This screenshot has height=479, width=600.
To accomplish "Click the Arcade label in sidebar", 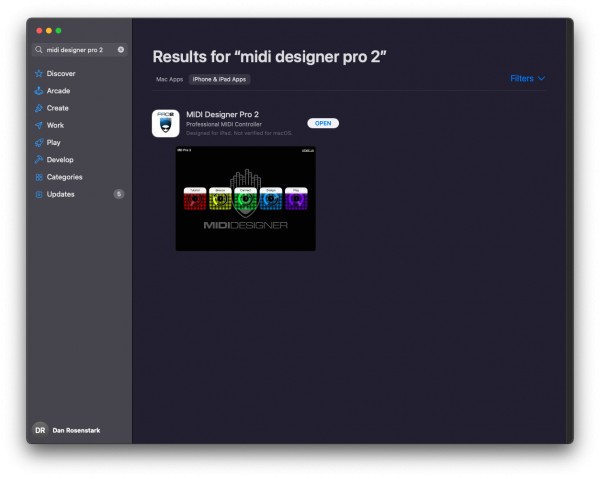I will coord(58,91).
